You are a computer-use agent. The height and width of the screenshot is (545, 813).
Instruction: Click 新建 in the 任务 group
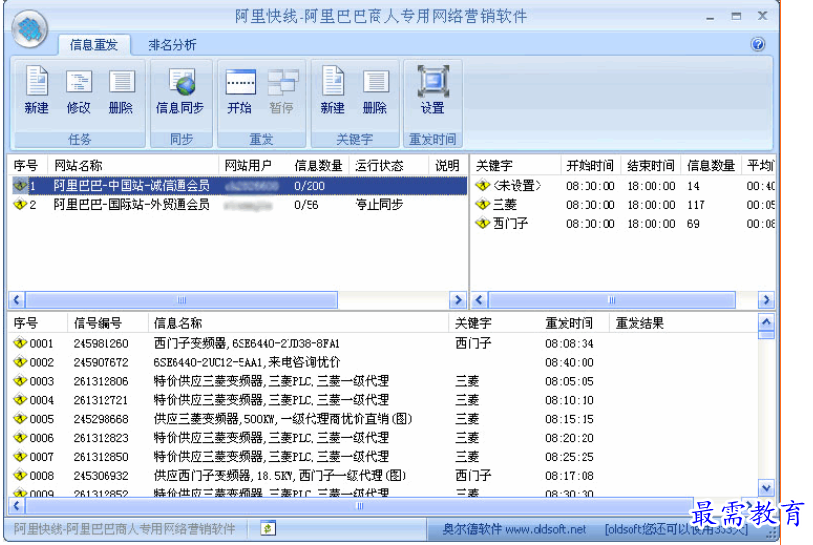point(36,90)
